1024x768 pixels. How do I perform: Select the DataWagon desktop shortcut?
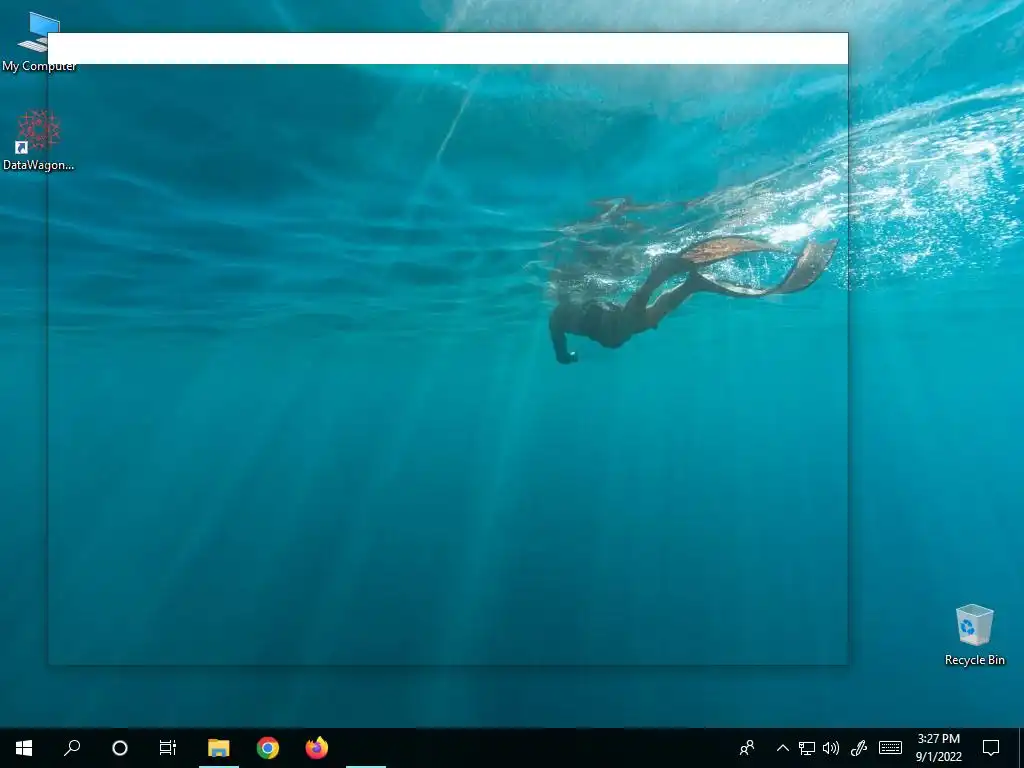(39, 140)
